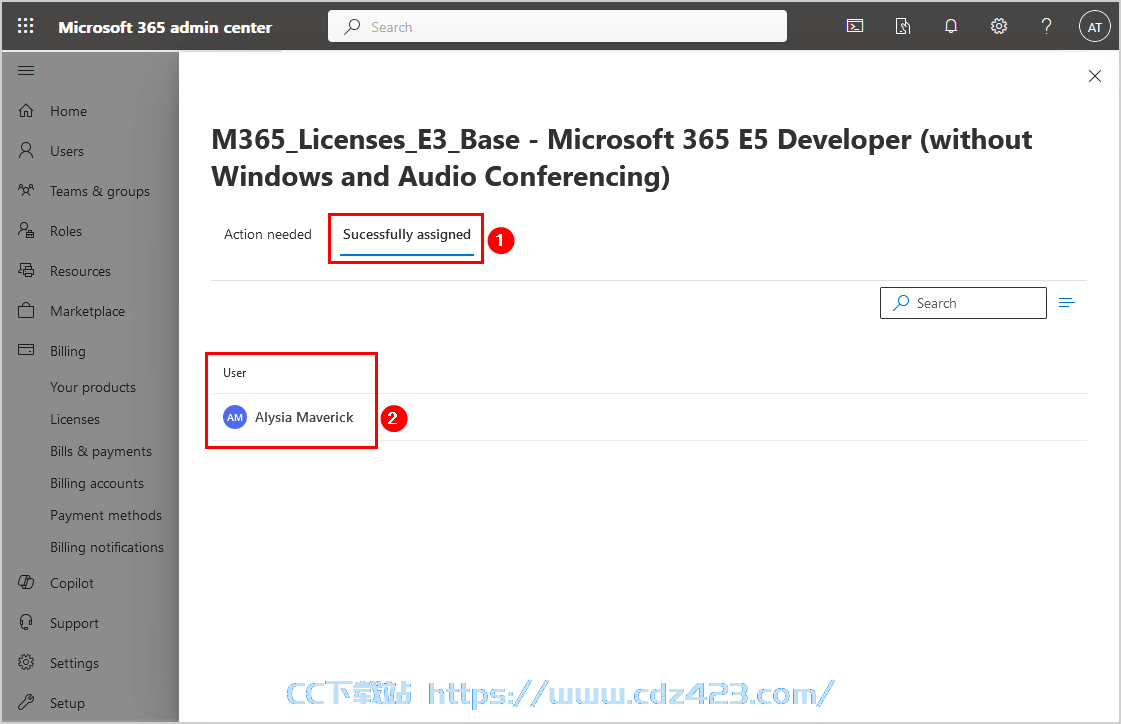Expand Support navigation item
The image size is (1121, 724).
(74, 623)
